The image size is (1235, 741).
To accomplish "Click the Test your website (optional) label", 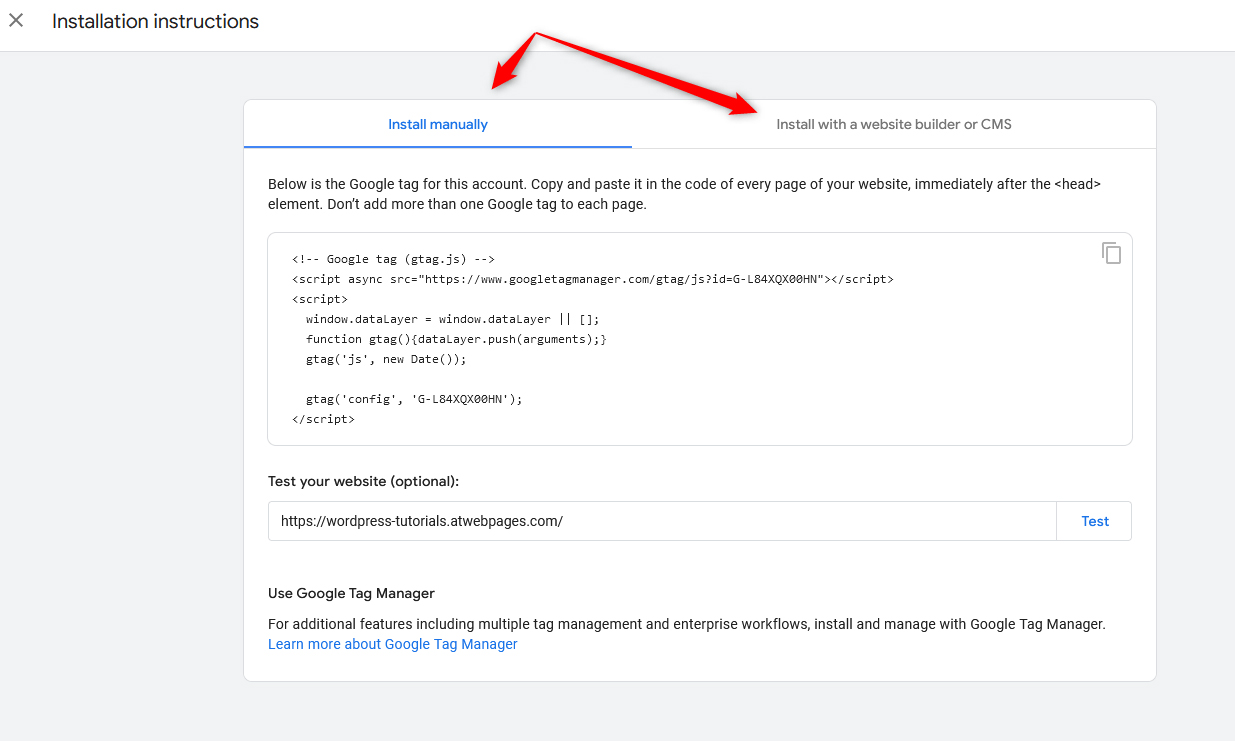I will tap(362, 481).
